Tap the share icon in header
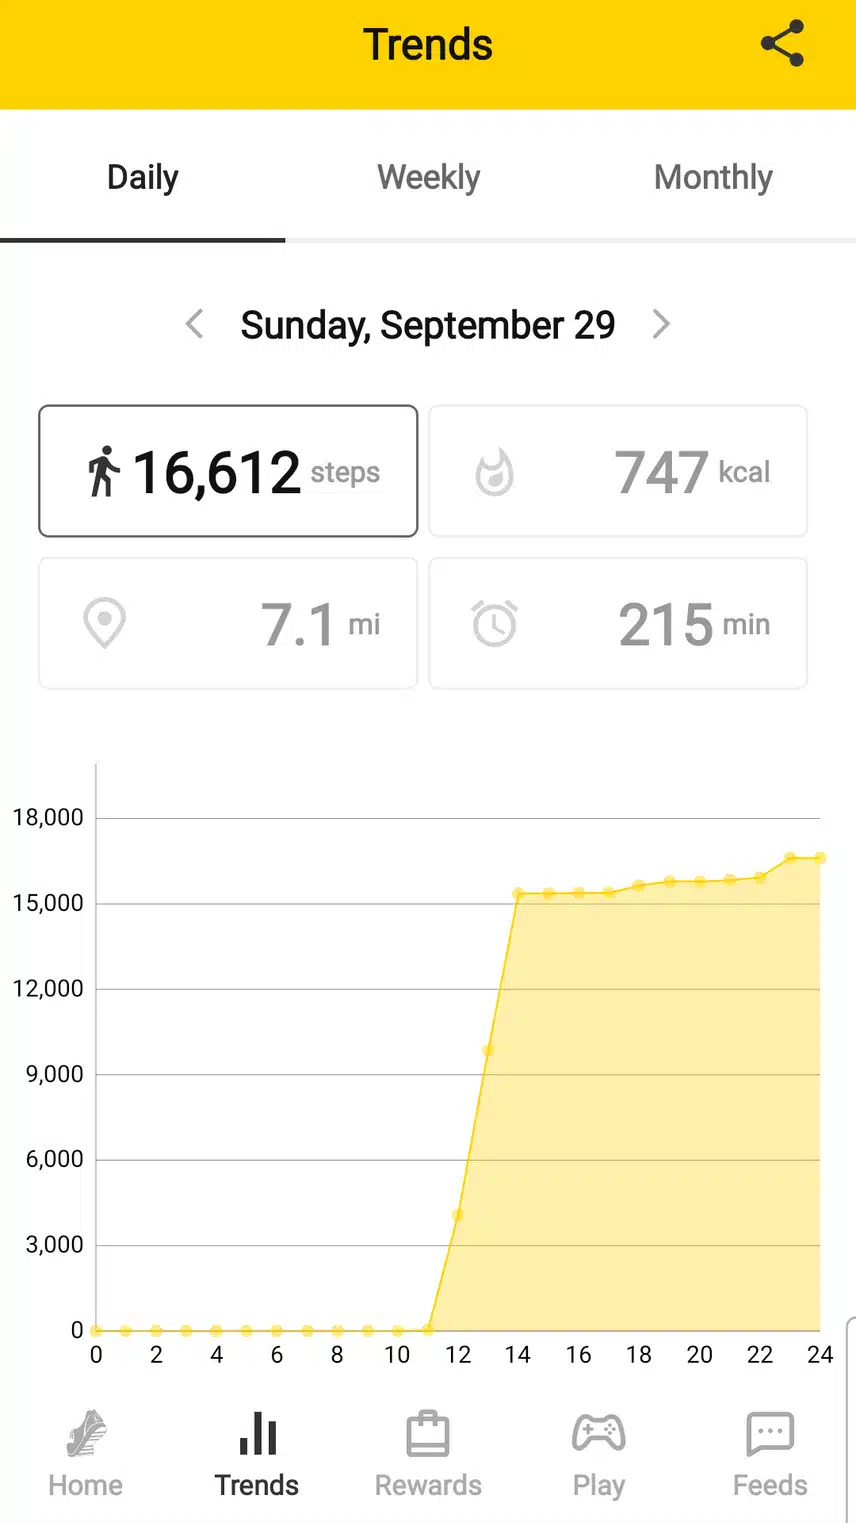Viewport: 856px width, 1523px height. click(x=782, y=44)
